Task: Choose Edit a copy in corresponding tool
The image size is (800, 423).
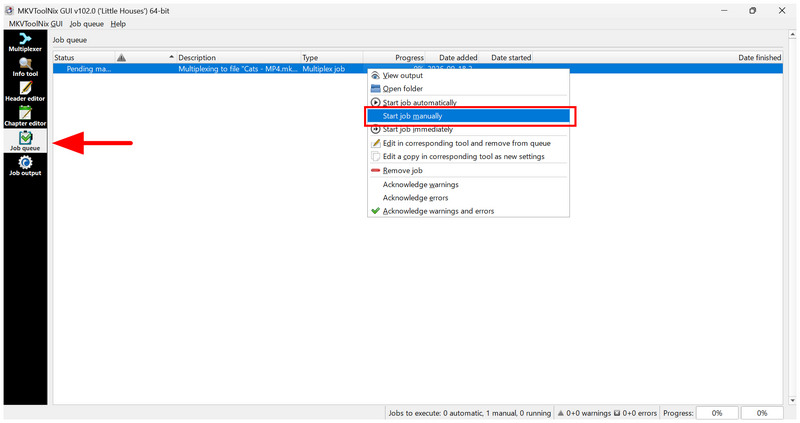Action: click(468, 157)
